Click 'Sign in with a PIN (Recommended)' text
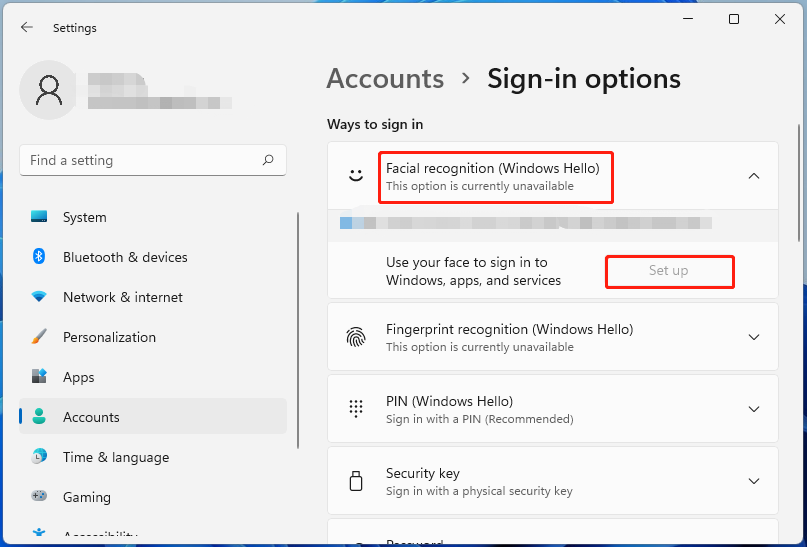The height and width of the screenshot is (547, 807). pos(480,419)
